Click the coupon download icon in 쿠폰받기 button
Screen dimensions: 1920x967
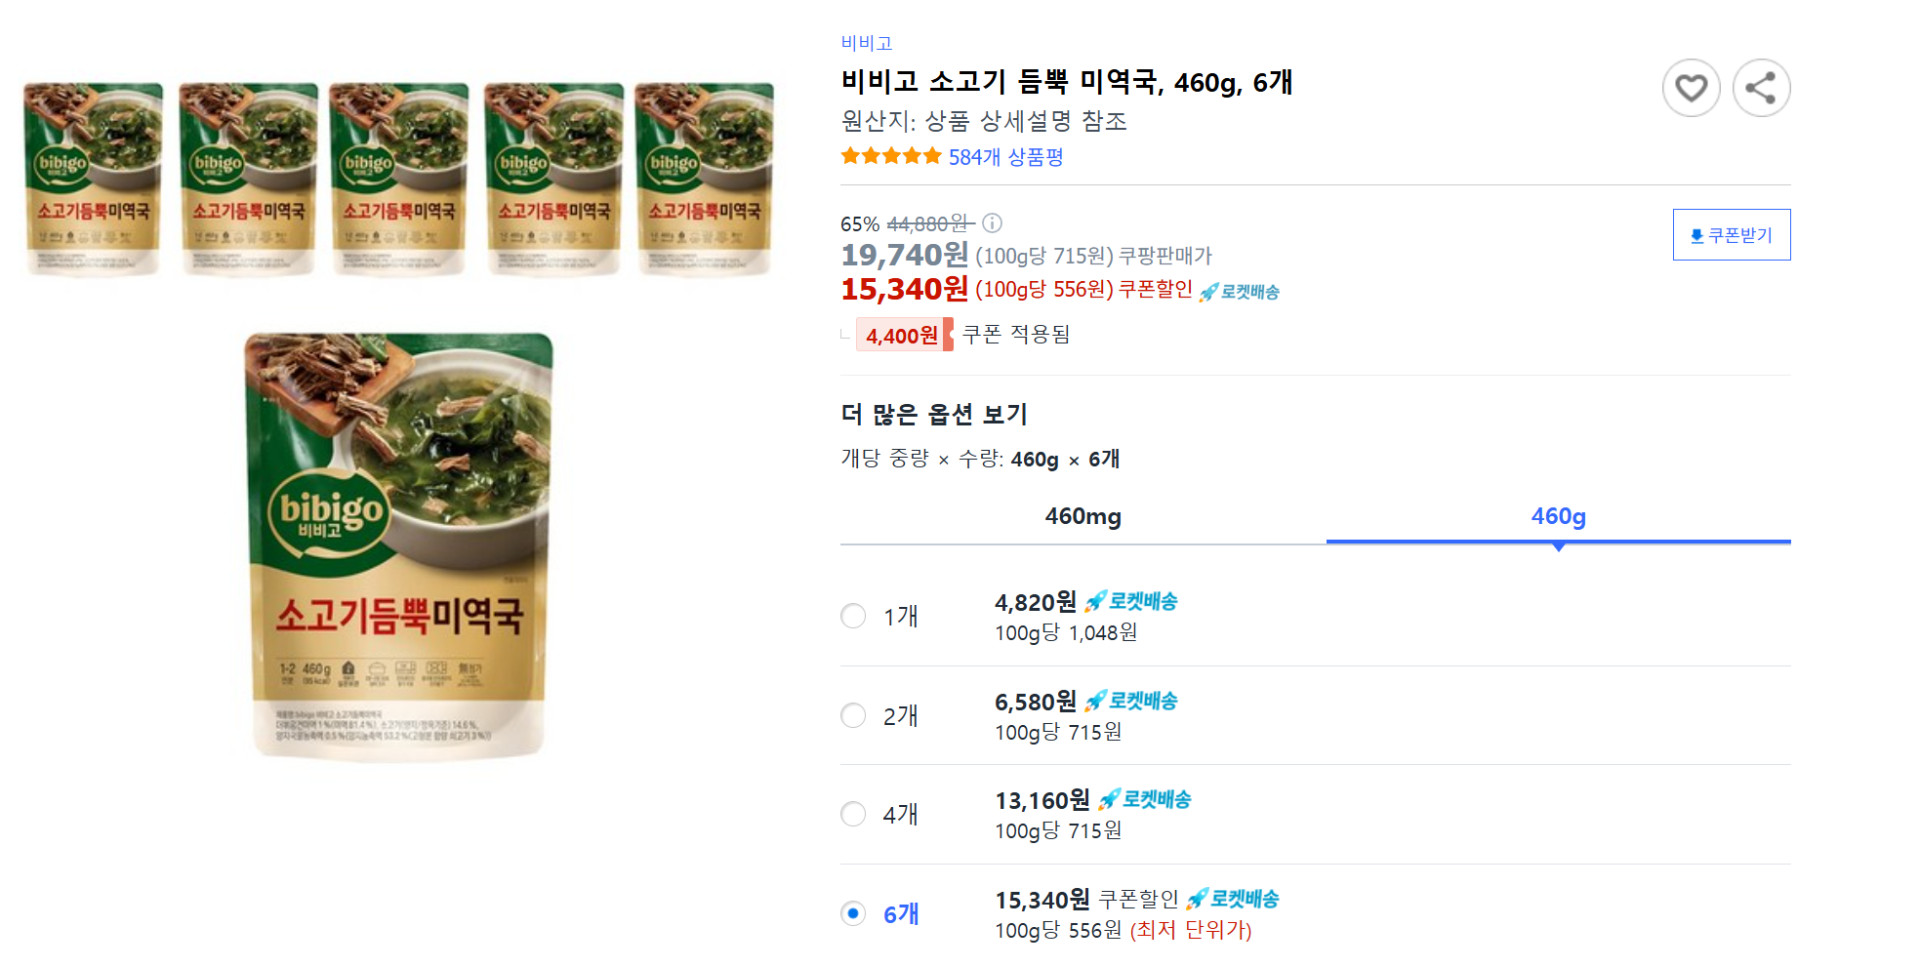coord(1698,235)
